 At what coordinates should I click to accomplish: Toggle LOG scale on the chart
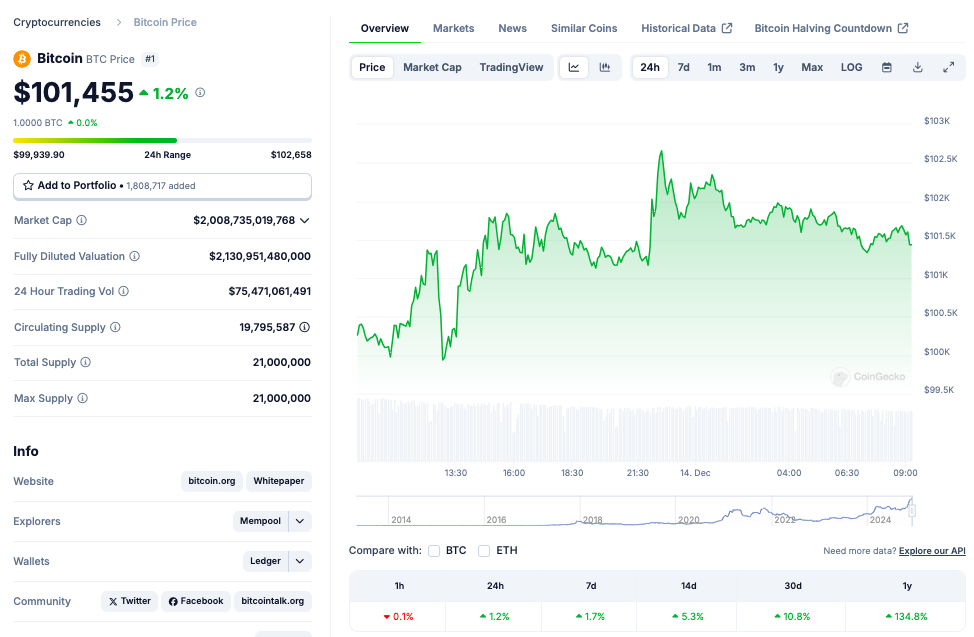tap(851, 67)
